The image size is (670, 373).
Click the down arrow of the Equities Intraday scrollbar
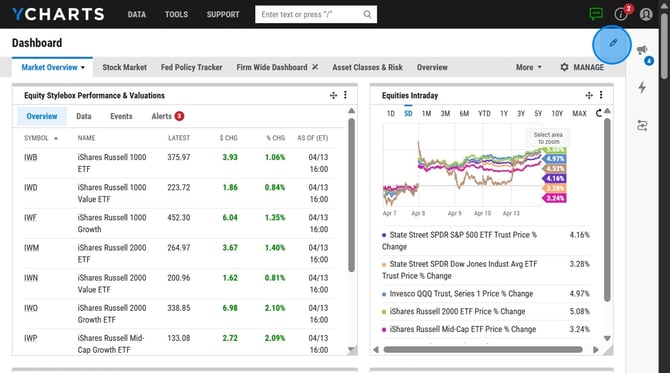coord(607,338)
